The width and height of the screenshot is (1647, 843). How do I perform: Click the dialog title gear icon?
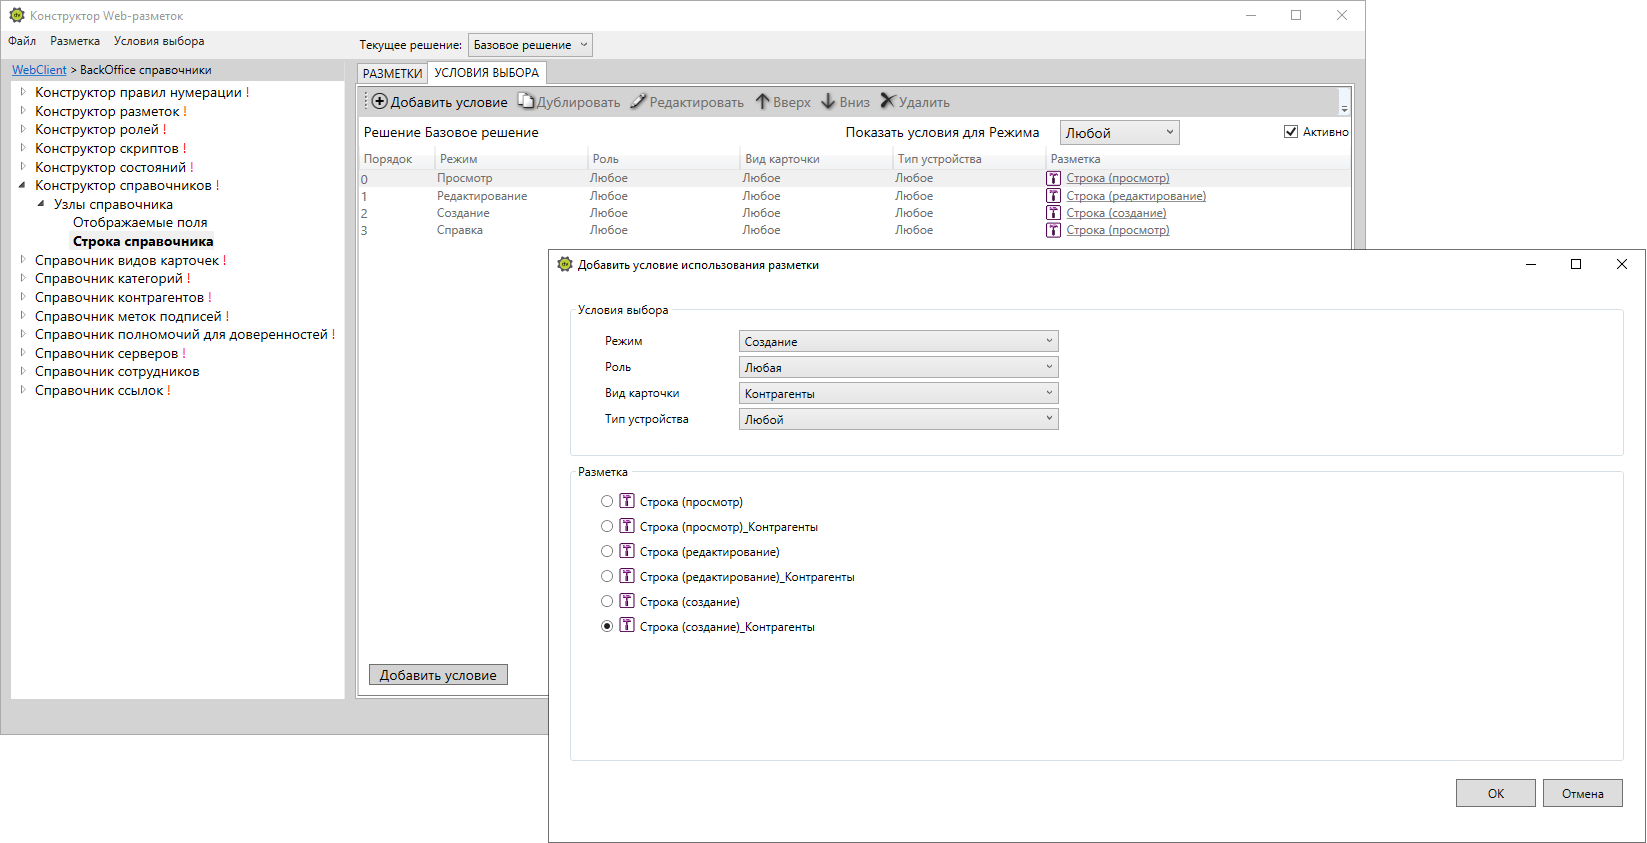tap(565, 264)
